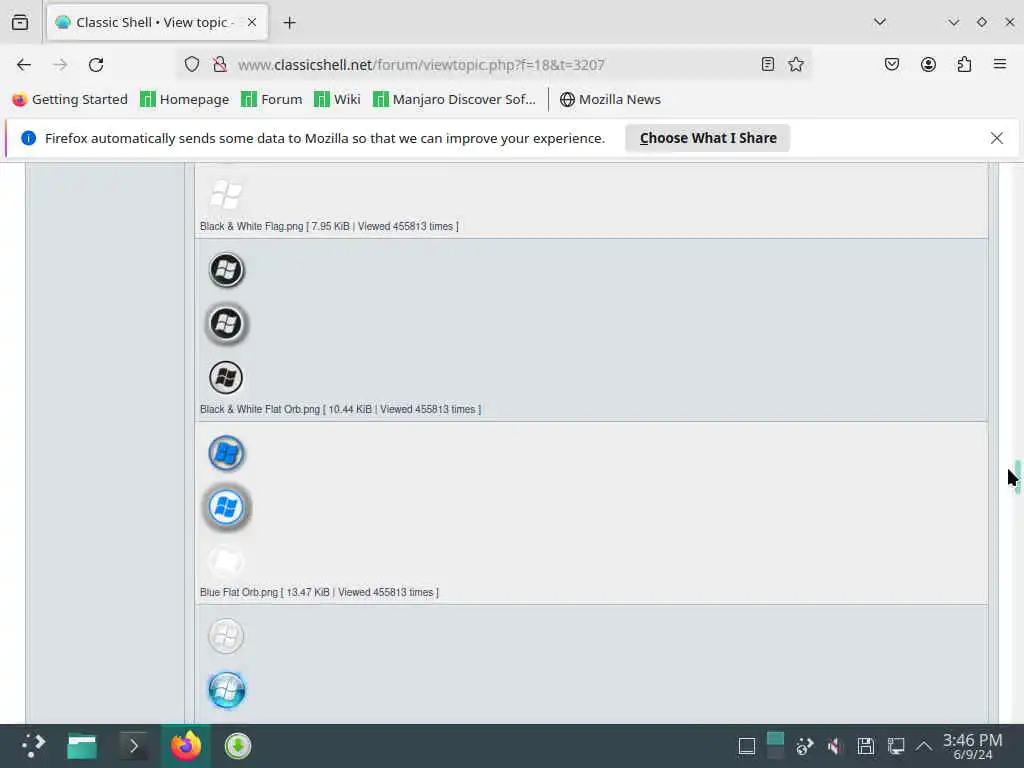Image resolution: width=1024 pixels, height=768 pixels.
Task: Click the faded pressed Blue Flat Orb
Action: pos(226,561)
